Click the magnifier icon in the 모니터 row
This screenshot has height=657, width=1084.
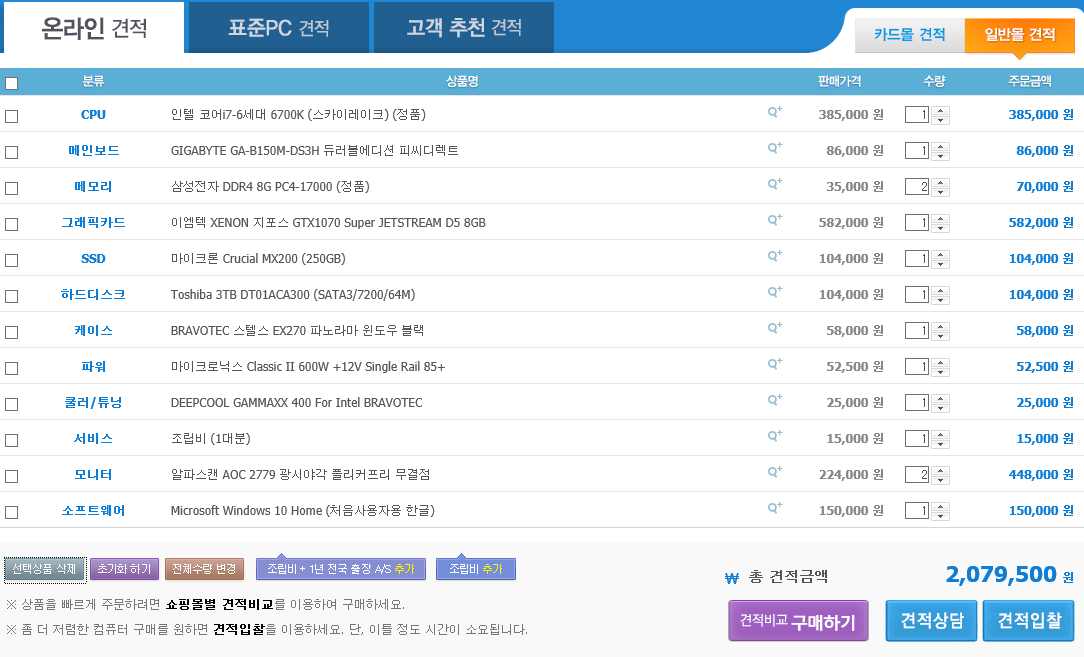(774, 473)
